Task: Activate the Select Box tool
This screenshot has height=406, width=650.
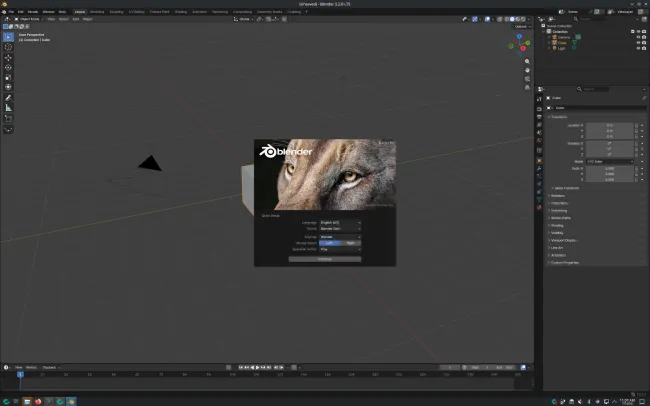Action: (x=8, y=37)
